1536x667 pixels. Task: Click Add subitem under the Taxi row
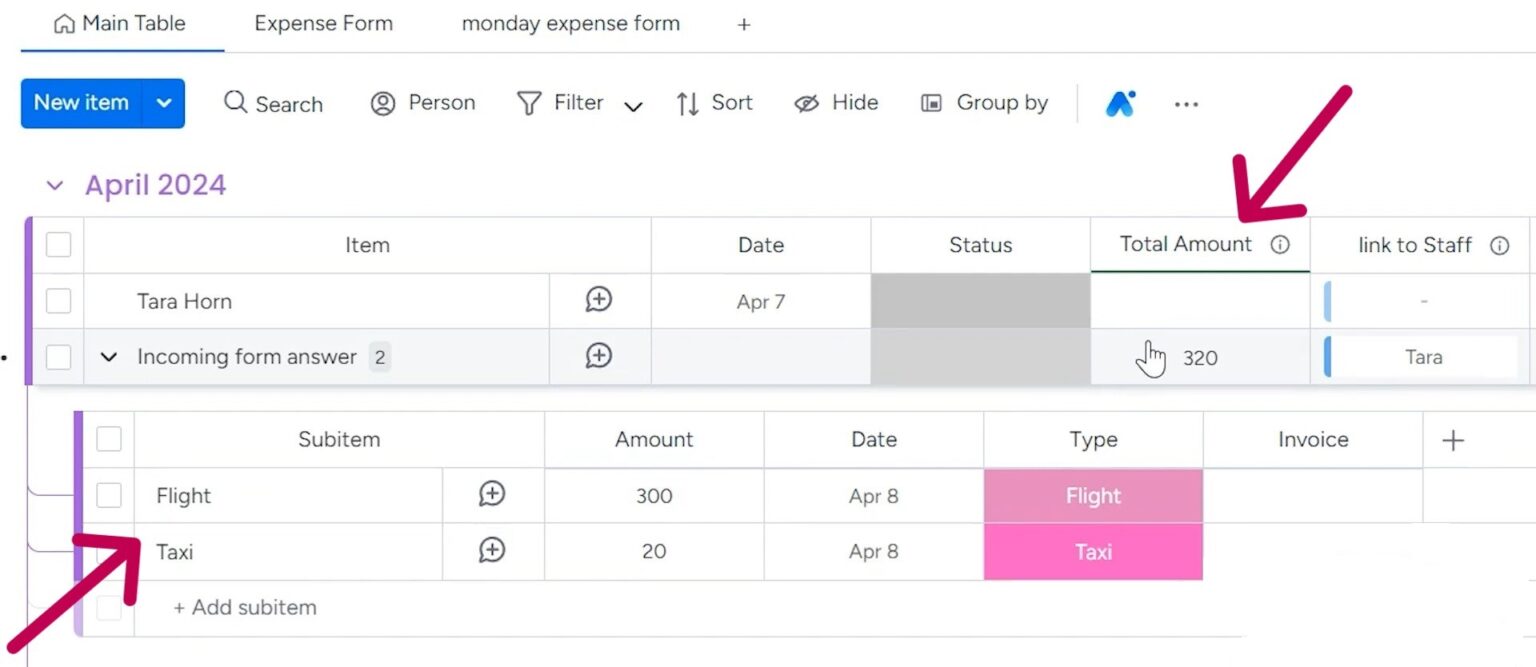click(245, 607)
